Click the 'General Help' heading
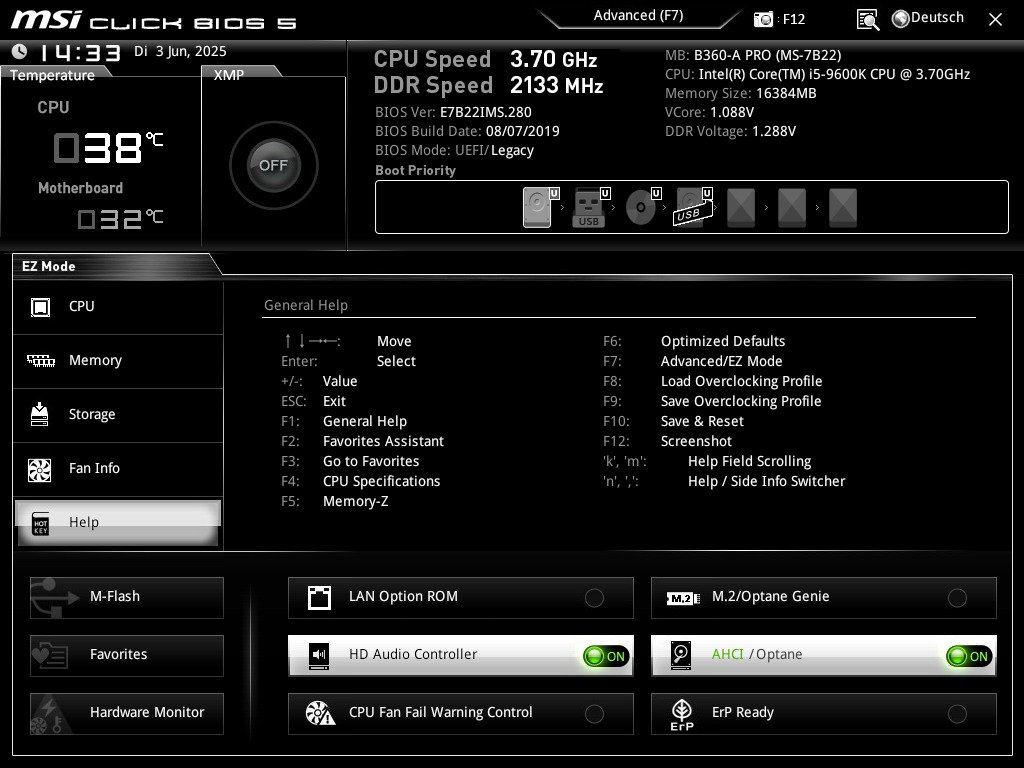Screen dimensions: 1024x768 (306, 306)
